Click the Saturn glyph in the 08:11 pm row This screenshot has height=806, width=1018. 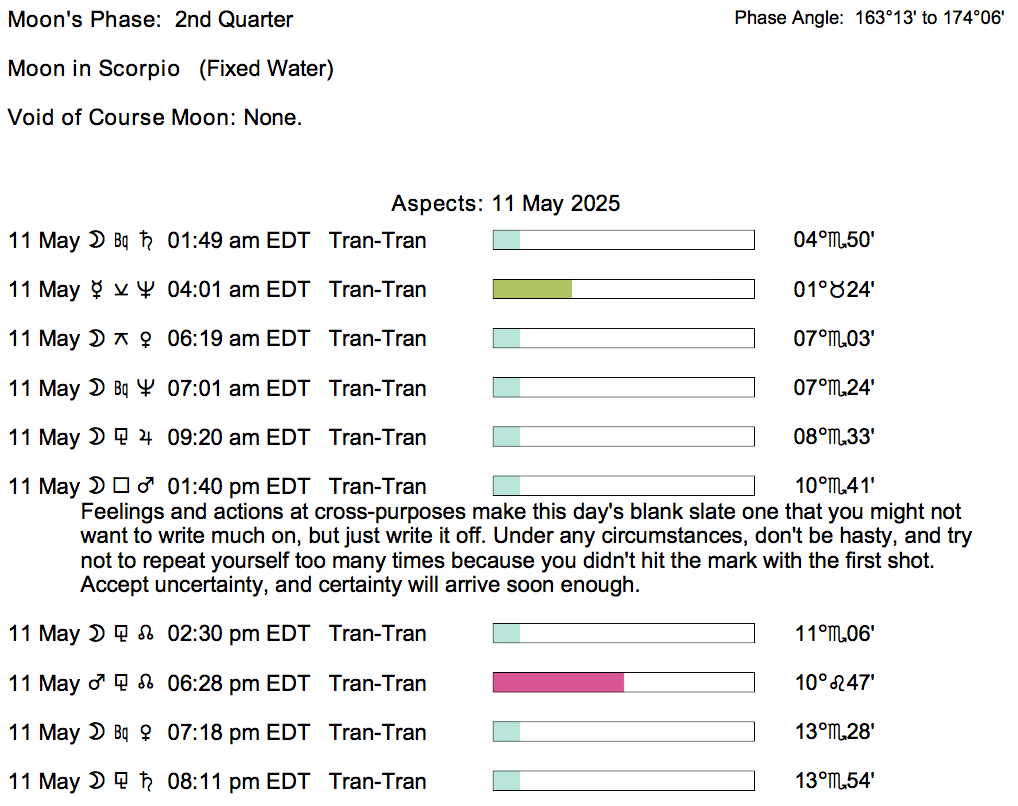pos(146,782)
